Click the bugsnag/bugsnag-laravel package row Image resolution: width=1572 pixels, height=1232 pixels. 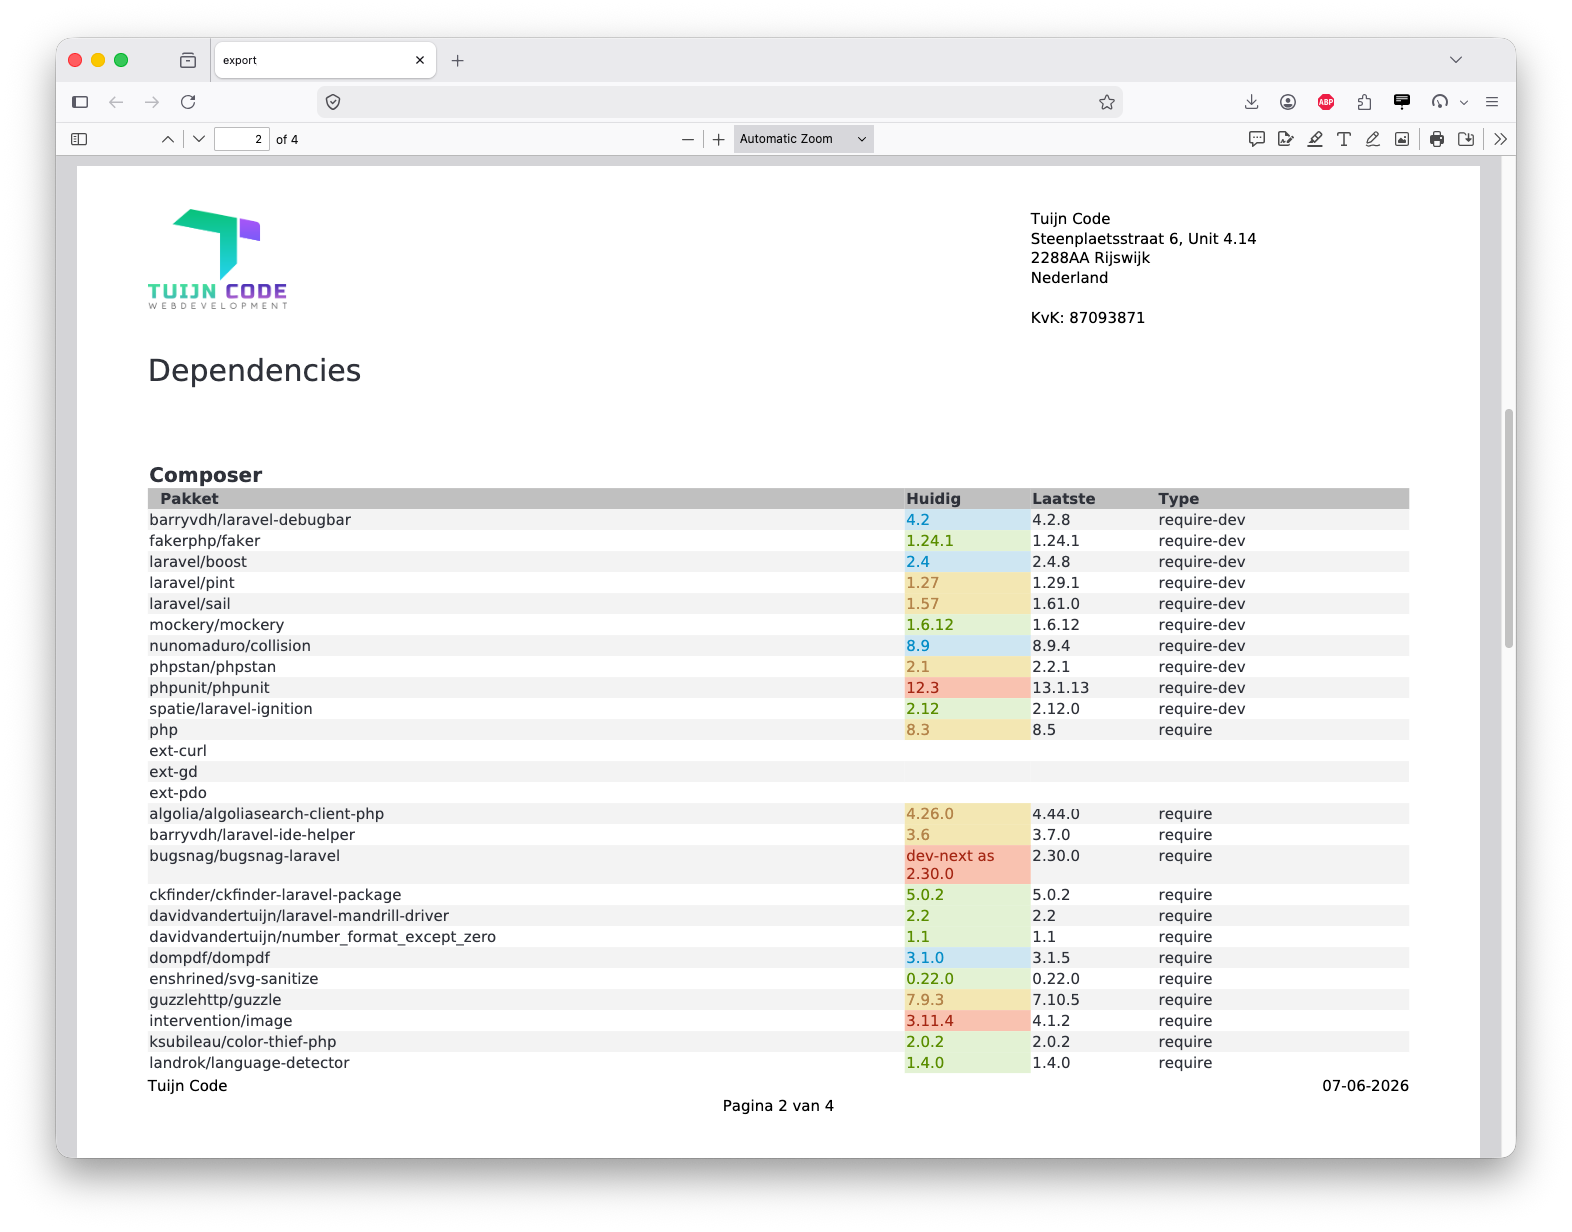[778, 865]
